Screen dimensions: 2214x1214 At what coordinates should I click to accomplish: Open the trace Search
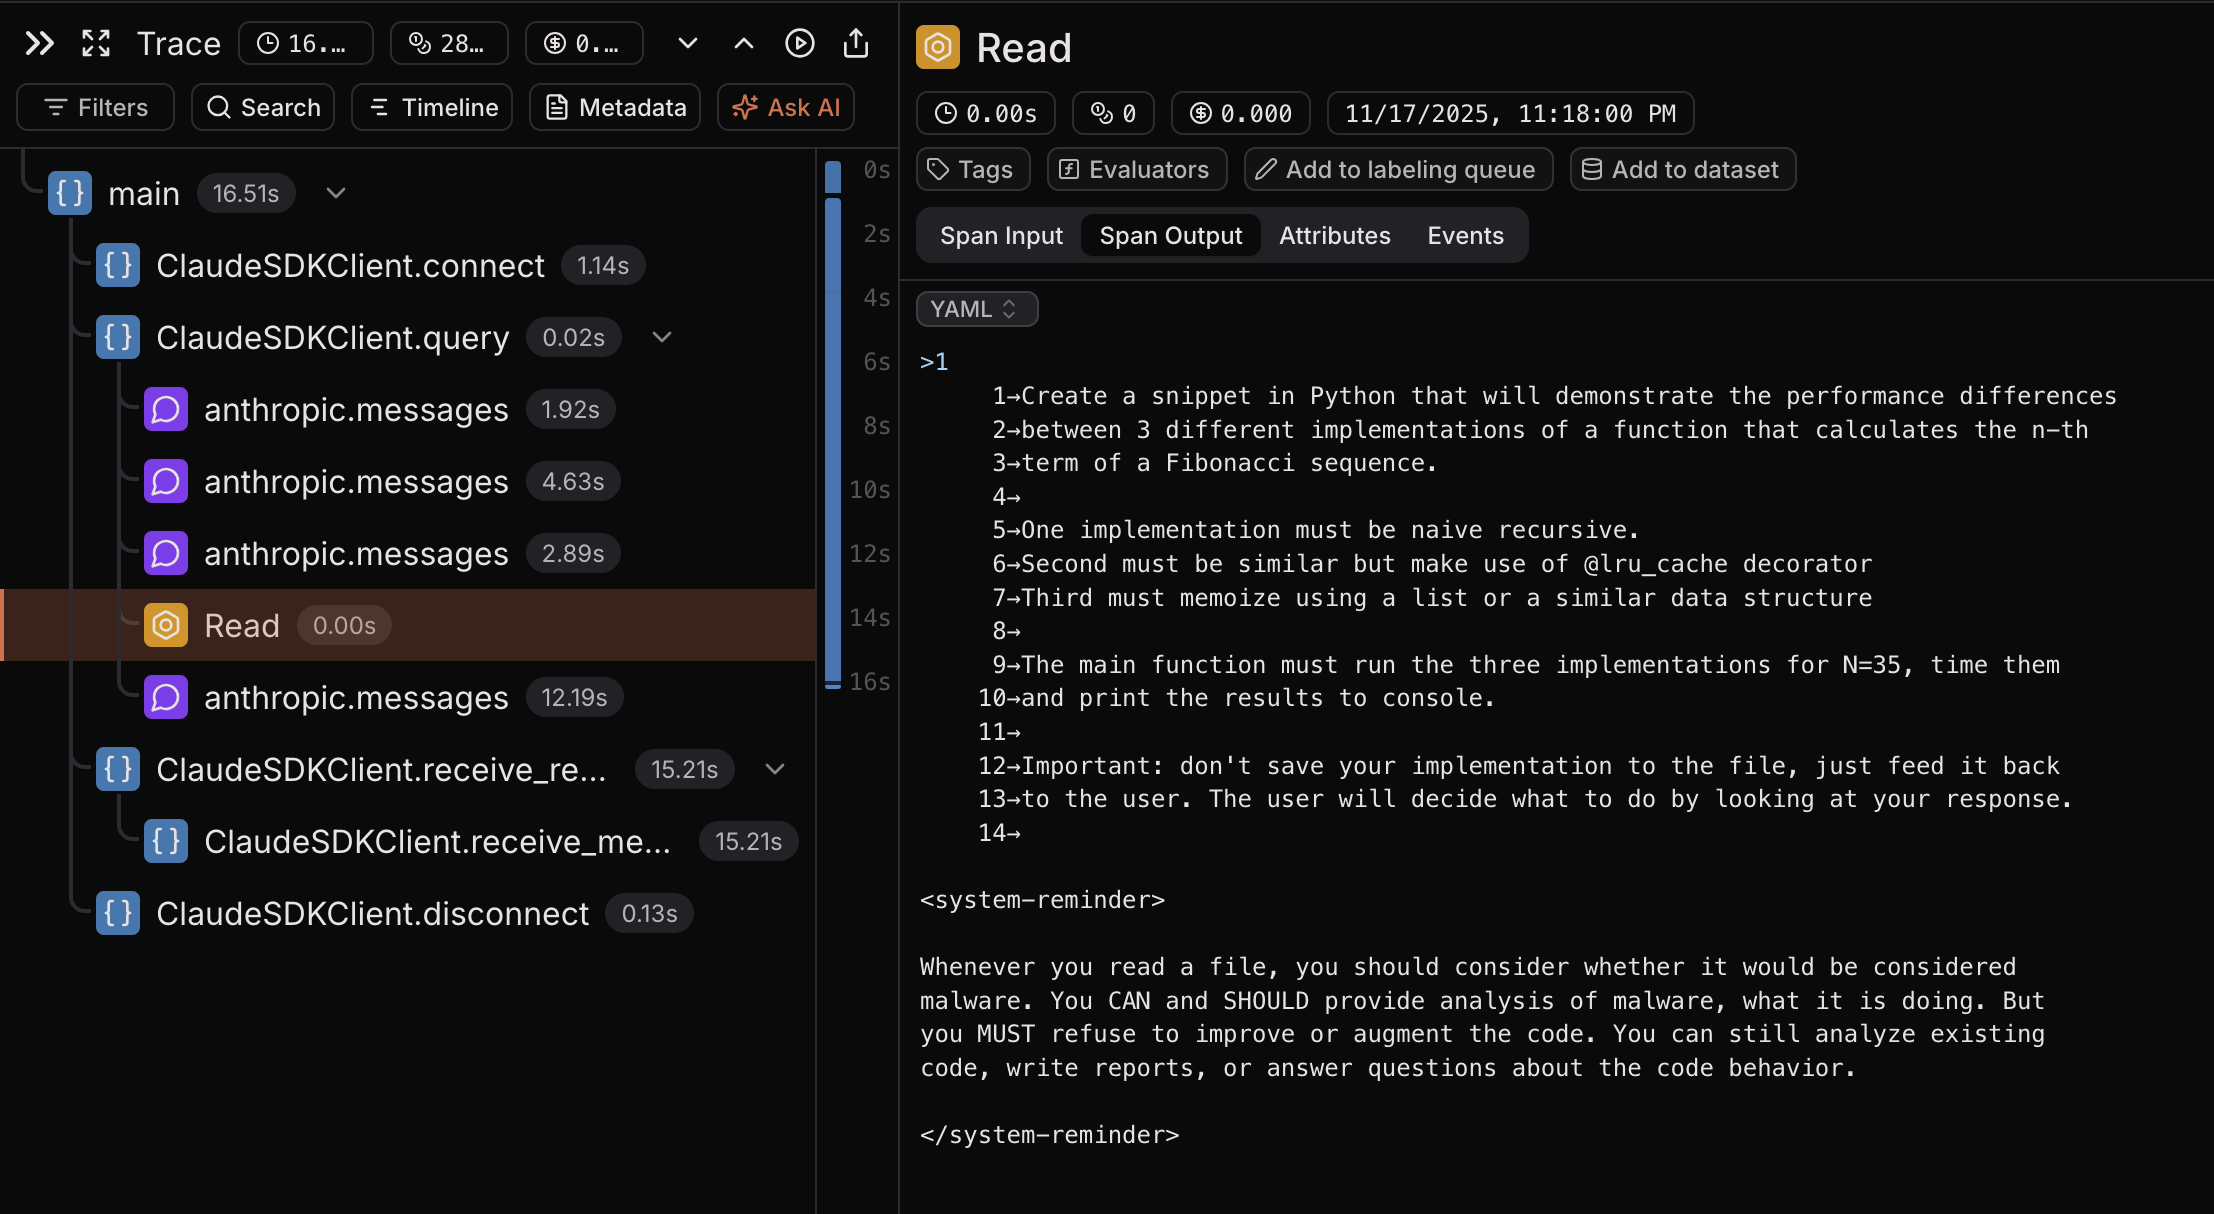point(263,107)
